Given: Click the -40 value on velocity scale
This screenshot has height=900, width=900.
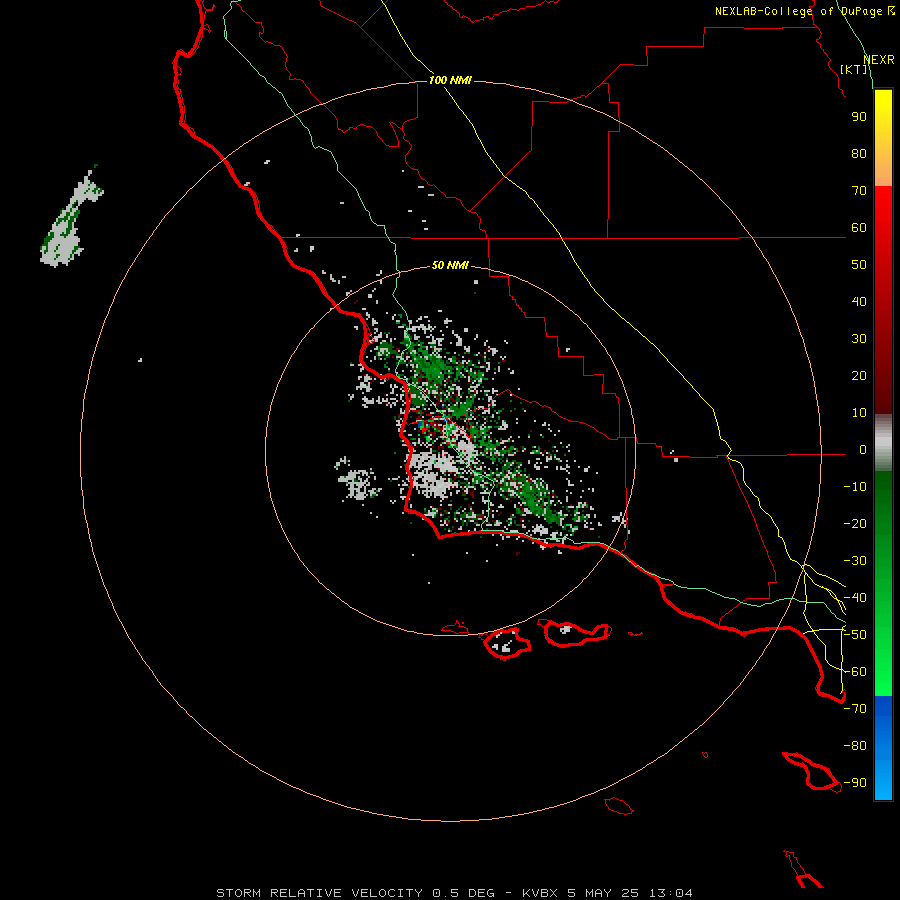Looking at the screenshot, I should pos(855,598).
